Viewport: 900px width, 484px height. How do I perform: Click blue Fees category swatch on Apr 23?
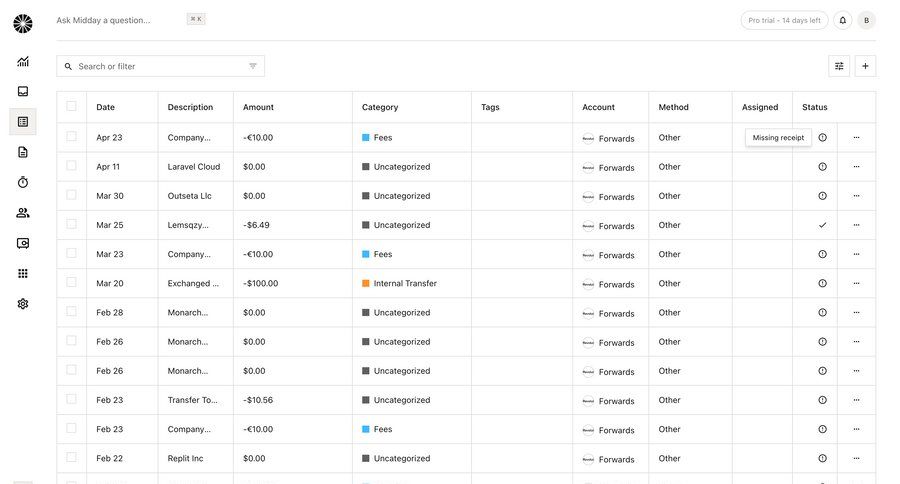366,138
